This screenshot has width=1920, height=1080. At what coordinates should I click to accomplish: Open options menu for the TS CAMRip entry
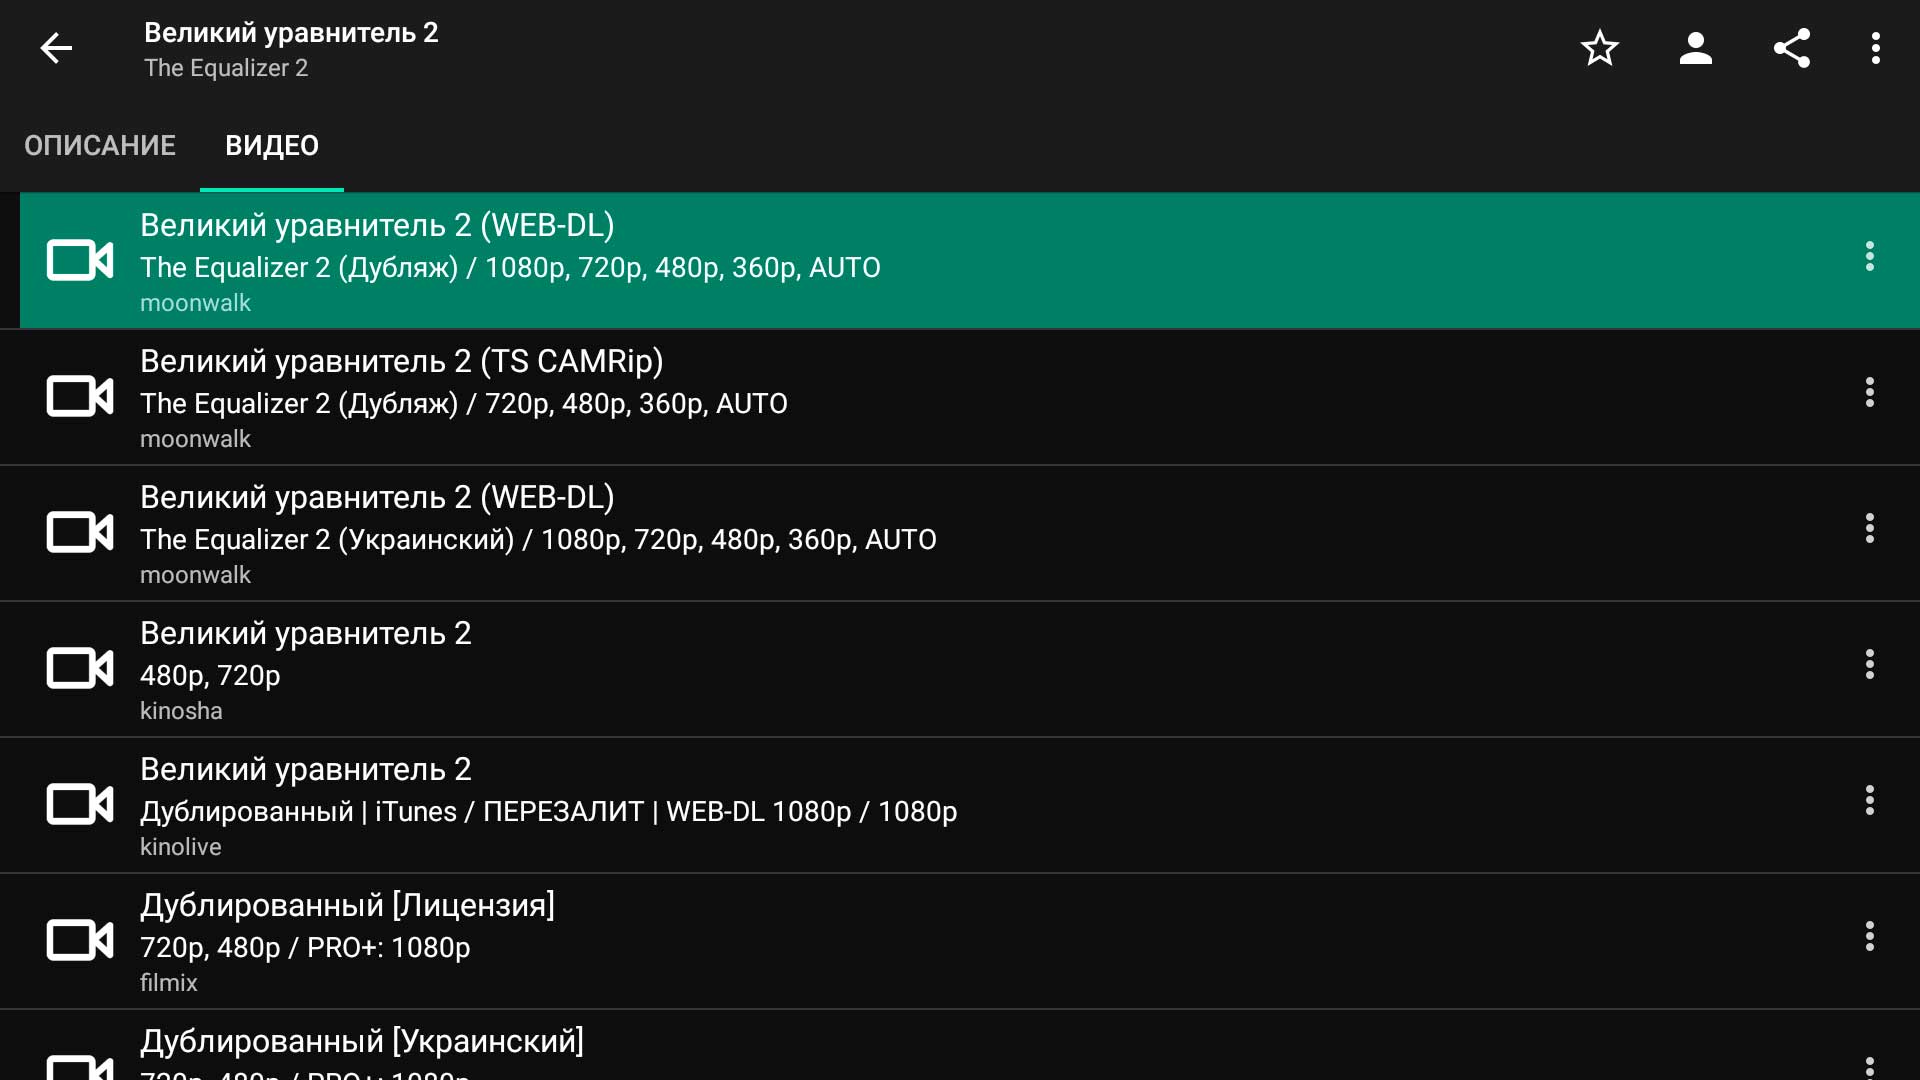click(1868, 393)
